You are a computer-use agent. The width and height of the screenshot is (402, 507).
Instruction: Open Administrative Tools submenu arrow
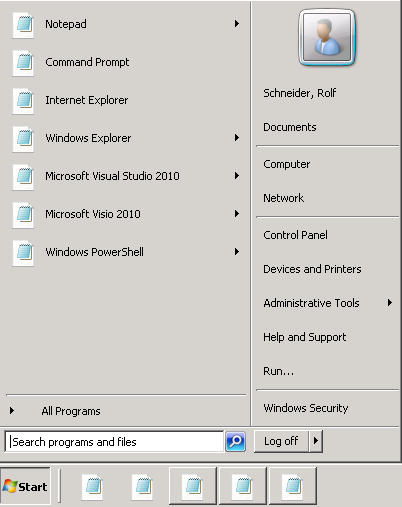(x=389, y=303)
